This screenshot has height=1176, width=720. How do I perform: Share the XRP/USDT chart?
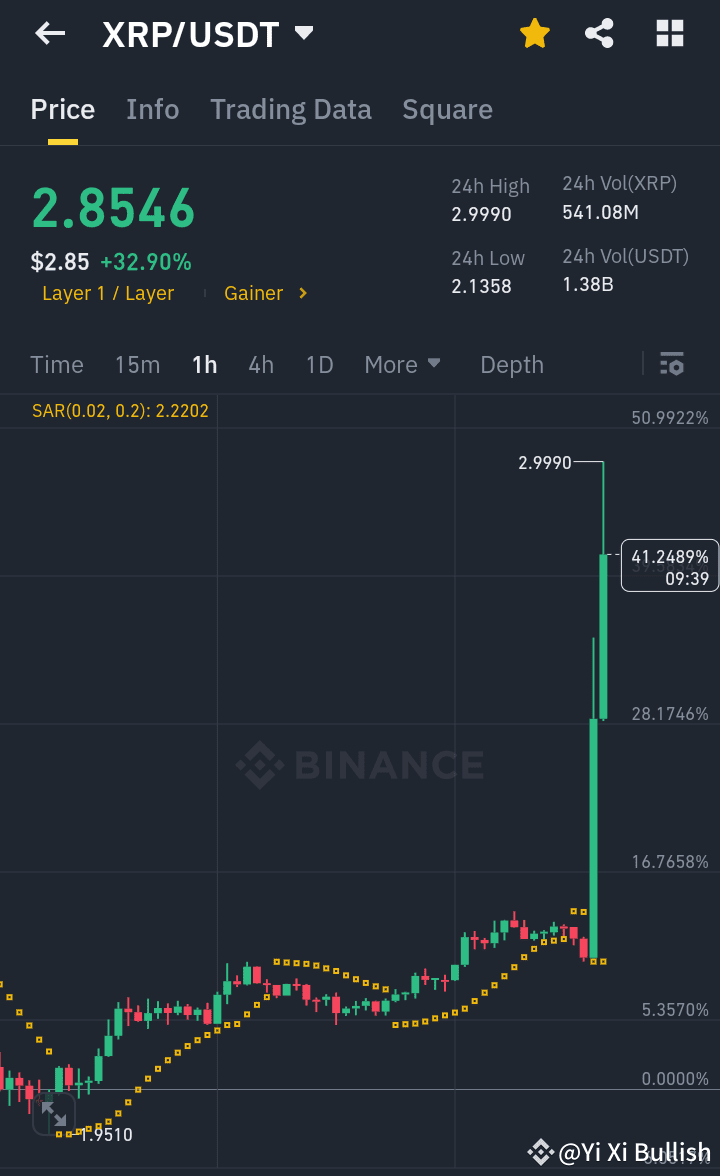point(599,33)
